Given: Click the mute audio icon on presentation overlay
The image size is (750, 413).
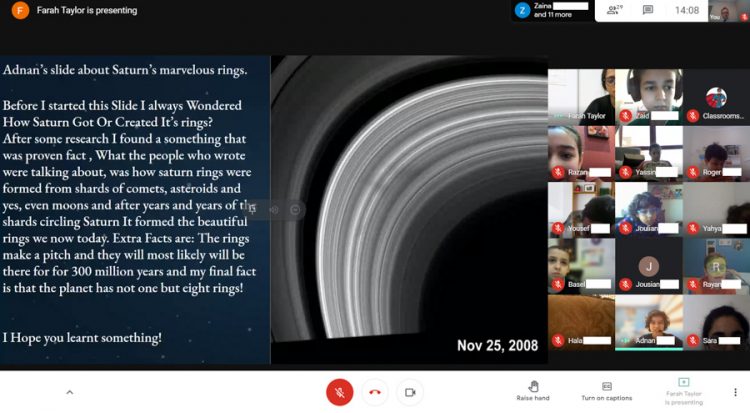Looking at the screenshot, I should (274, 209).
